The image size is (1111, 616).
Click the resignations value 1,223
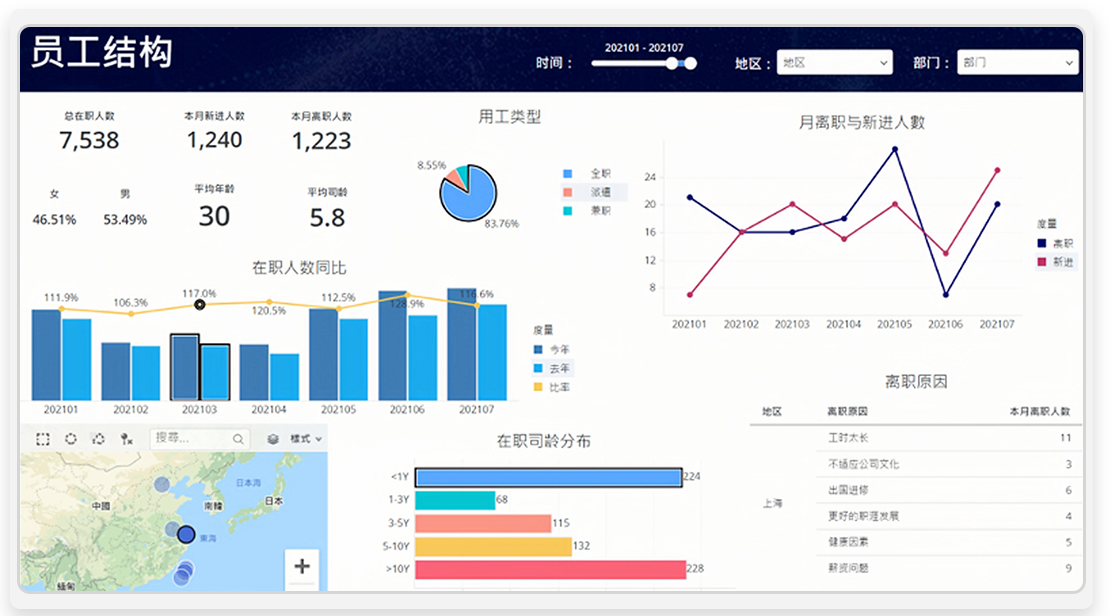tap(322, 140)
